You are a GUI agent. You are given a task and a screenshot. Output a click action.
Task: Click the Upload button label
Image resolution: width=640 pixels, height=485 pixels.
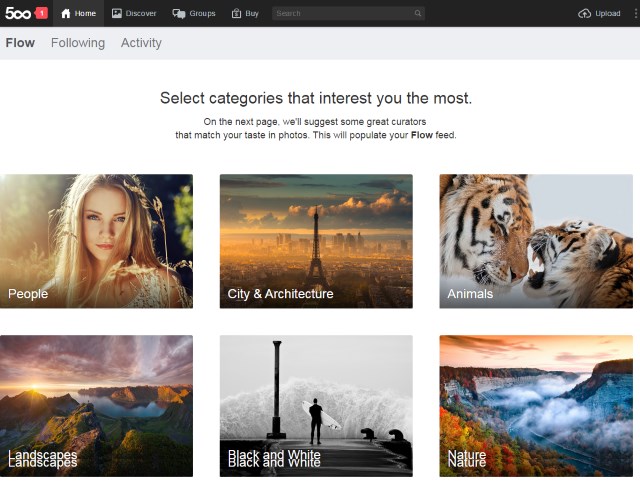coord(608,13)
